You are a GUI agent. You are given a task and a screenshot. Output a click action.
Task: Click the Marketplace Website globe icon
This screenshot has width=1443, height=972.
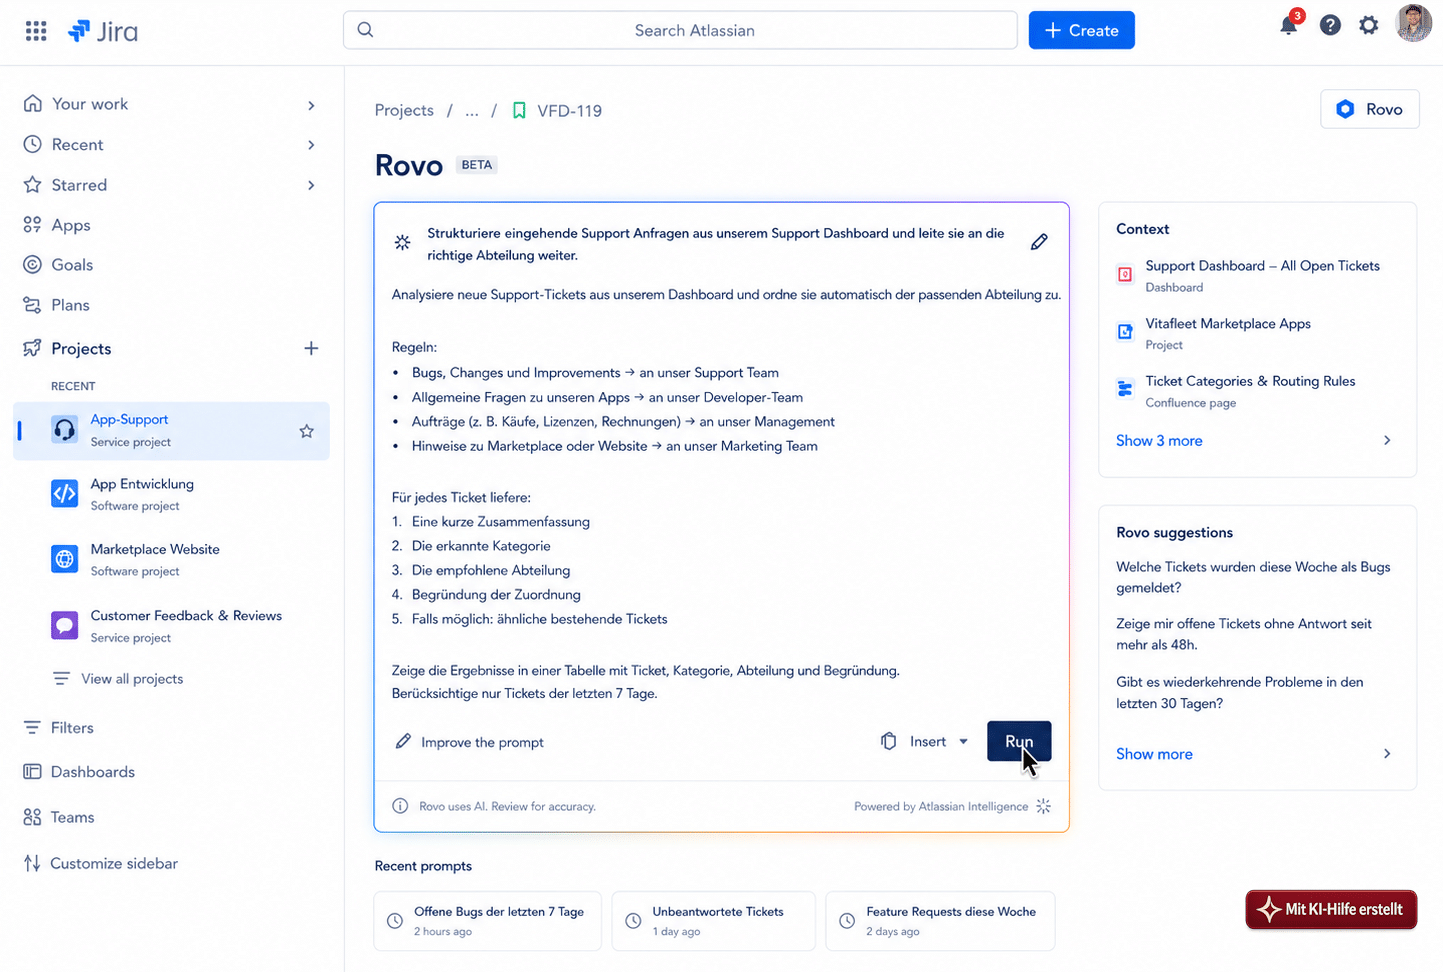point(65,559)
